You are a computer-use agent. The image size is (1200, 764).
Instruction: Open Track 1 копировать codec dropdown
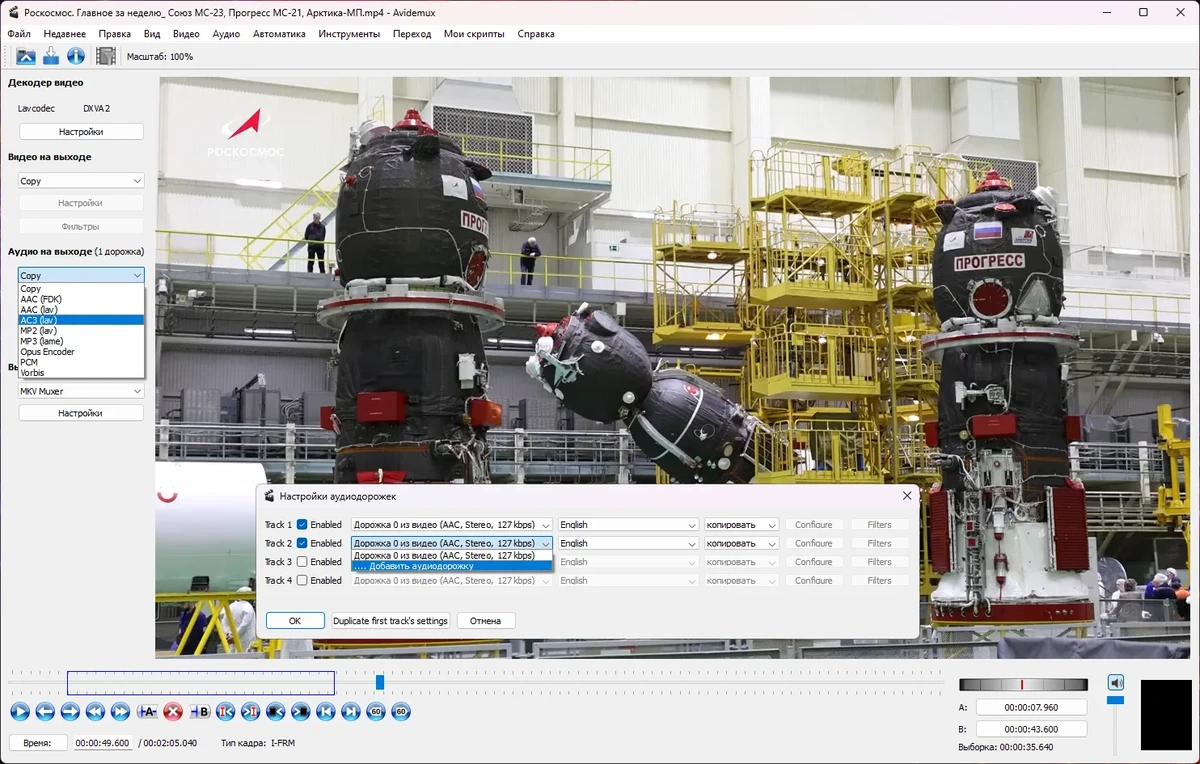[x=741, y=525]
